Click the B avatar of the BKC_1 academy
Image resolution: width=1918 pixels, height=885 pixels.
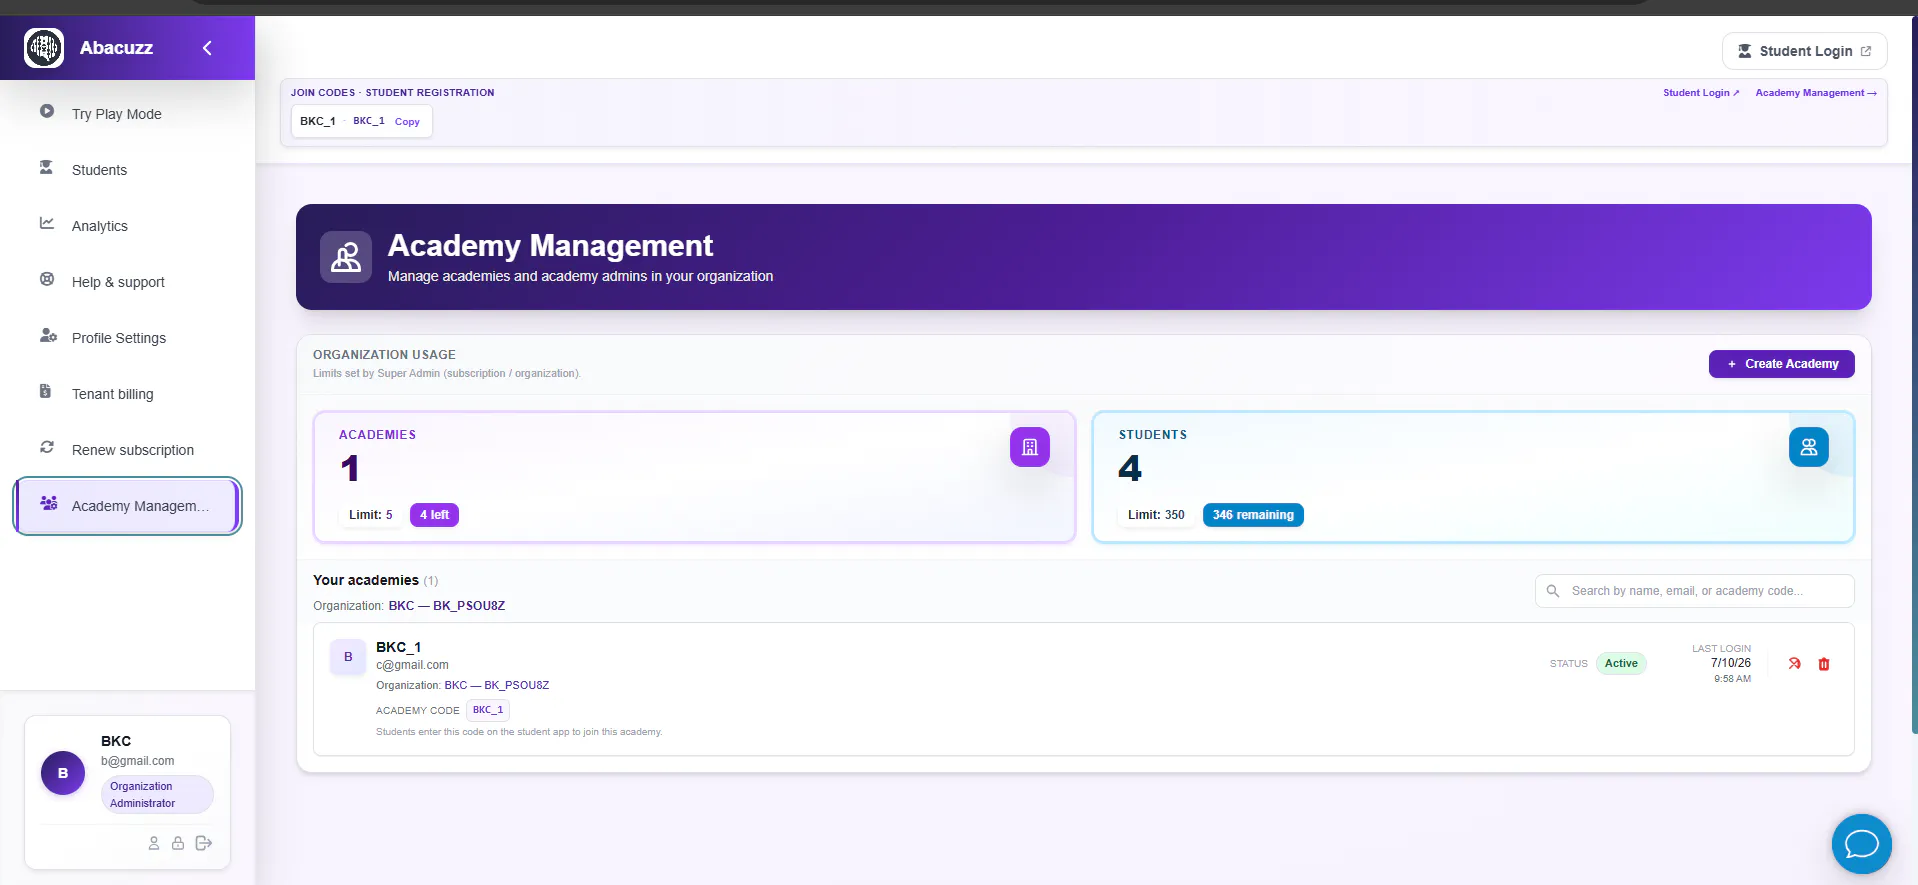[348, 657]
